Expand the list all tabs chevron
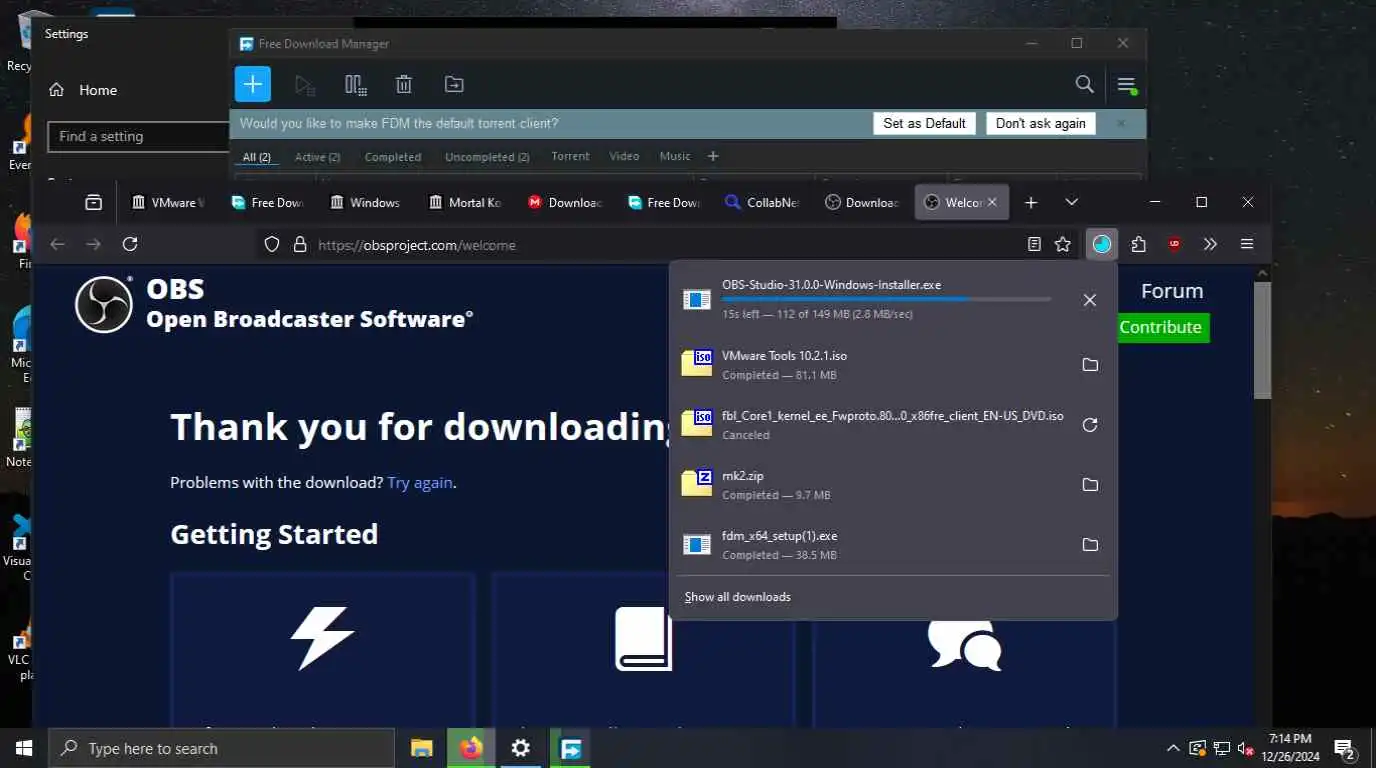This screenshot has height=768, width=1376. 1071,202
